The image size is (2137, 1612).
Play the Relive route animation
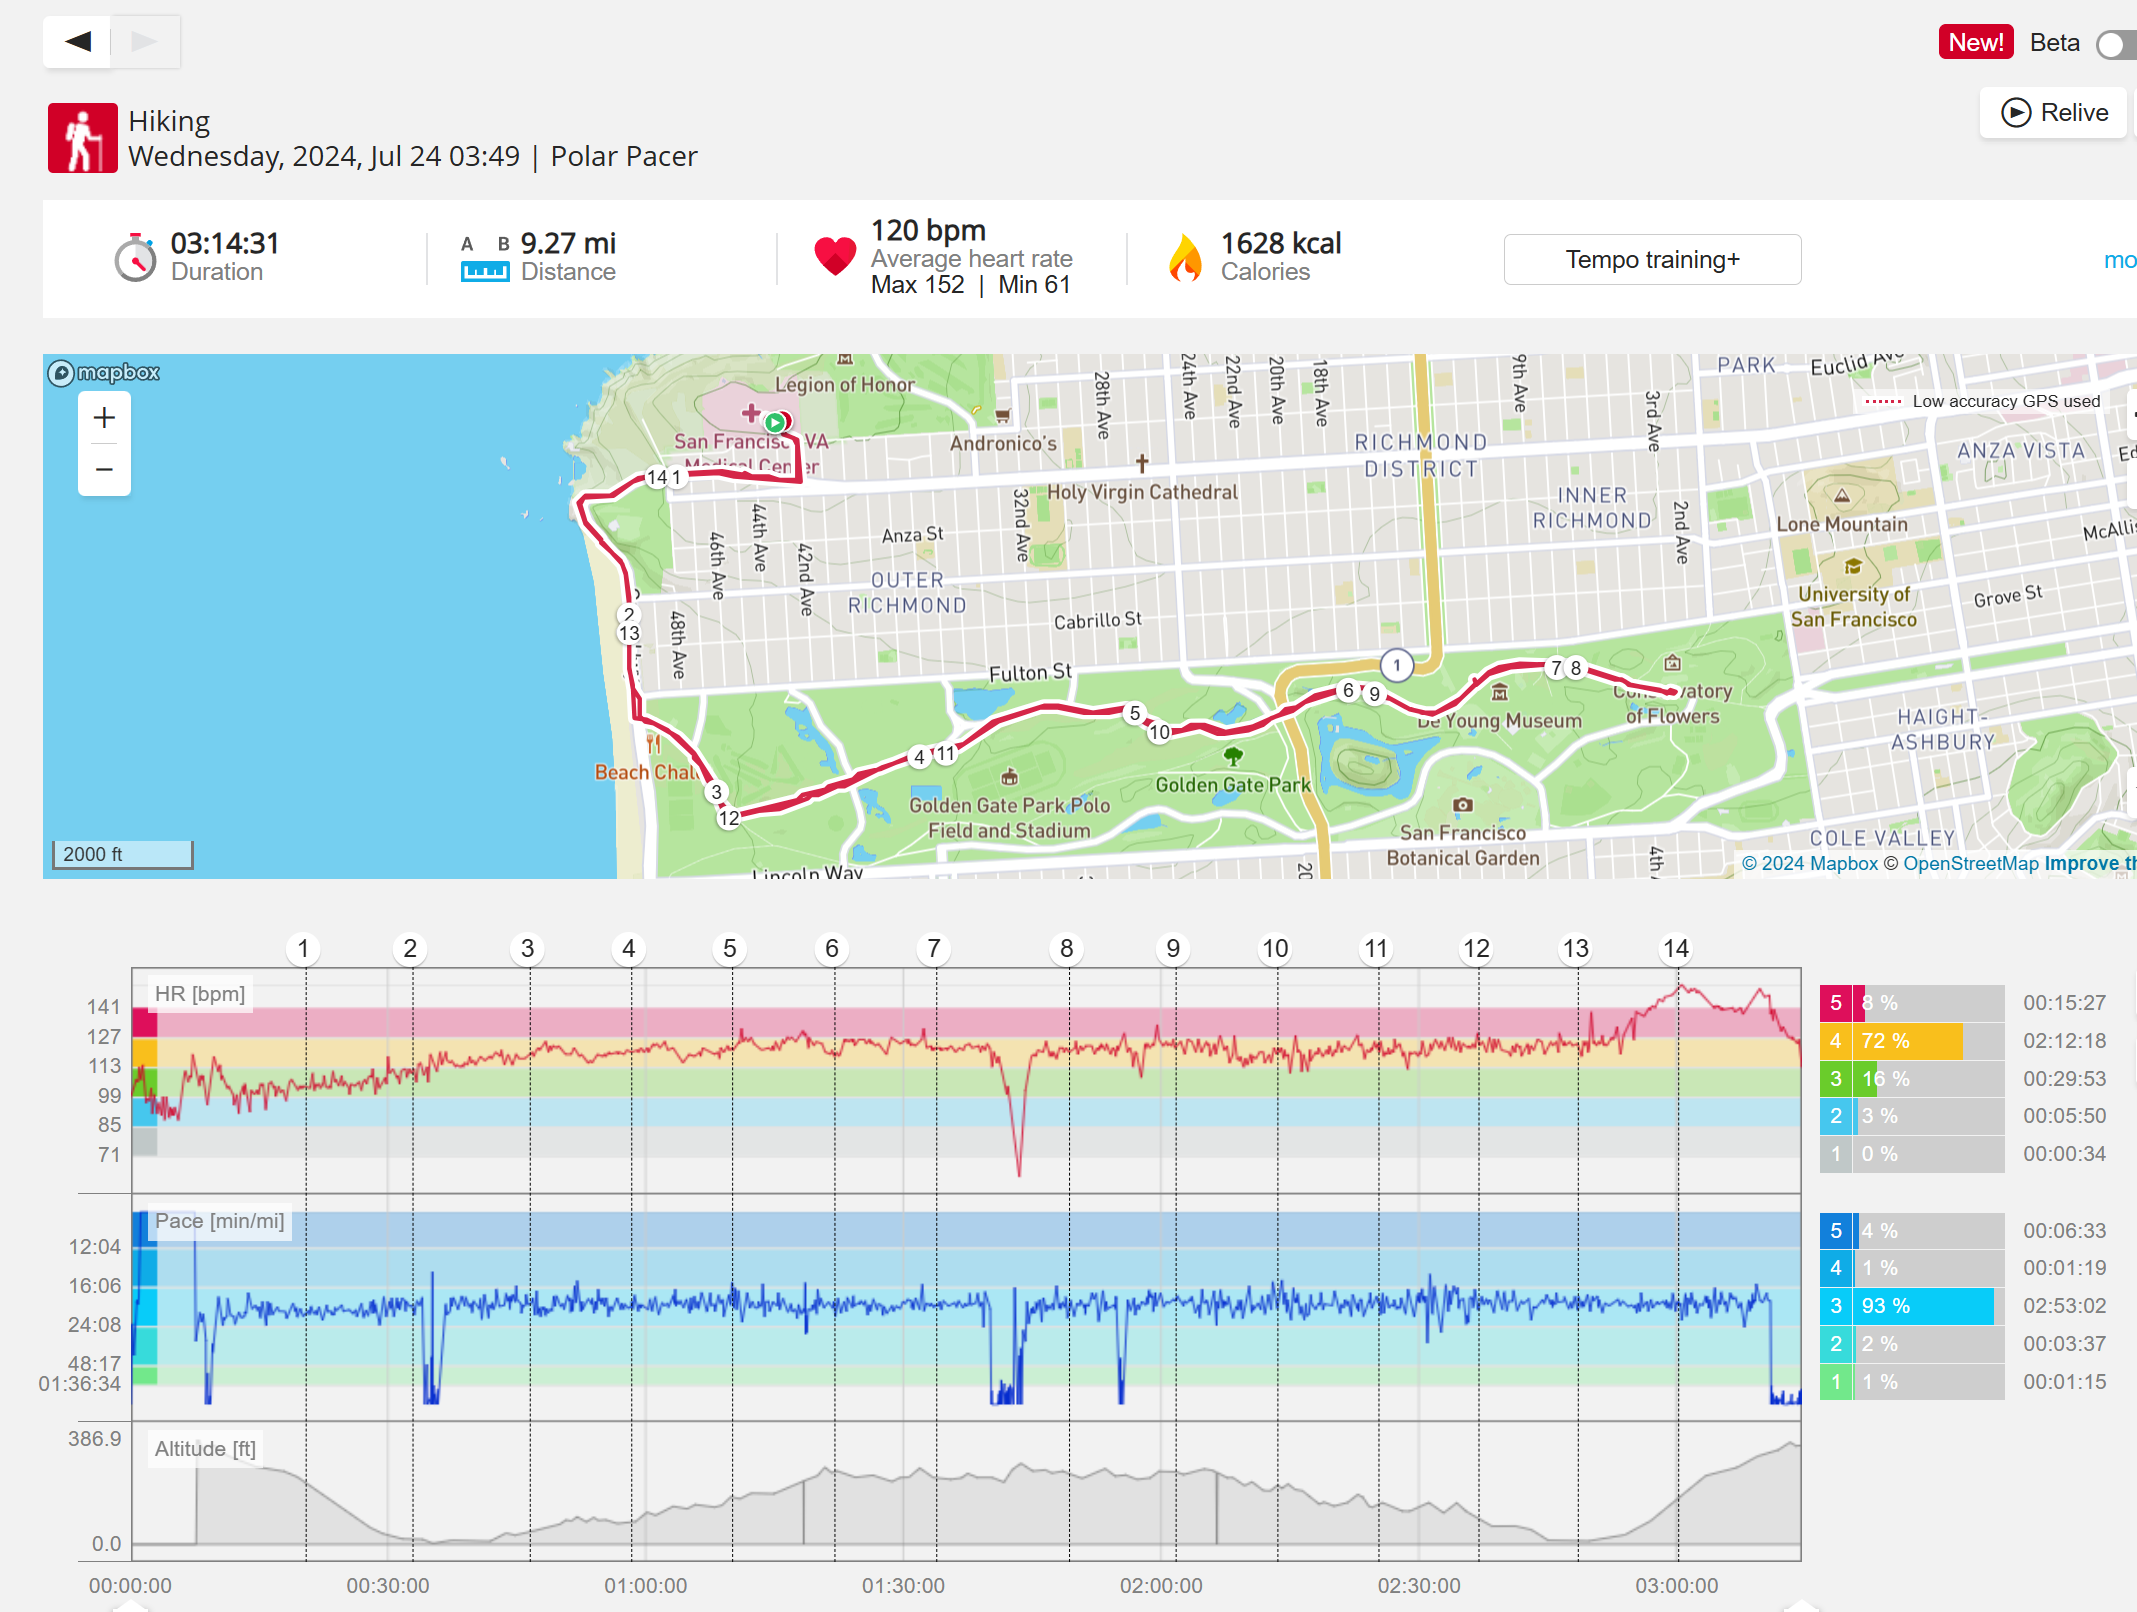pos(2054,113)
